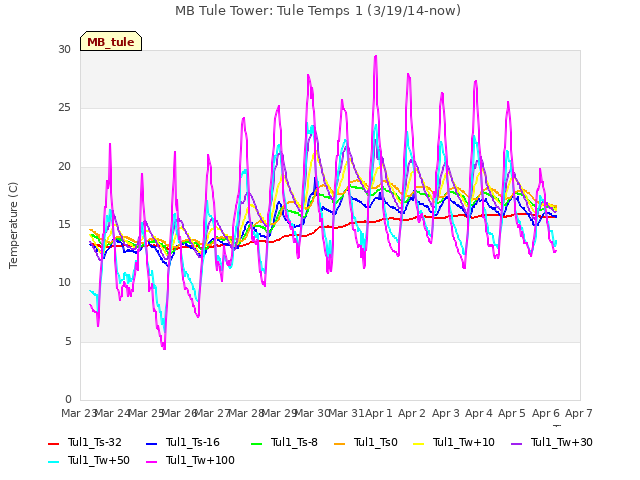This screenshot has height=480, width=640.
Task: Click the Apr 5 date tick label
Action: click(x=512, y=413)
